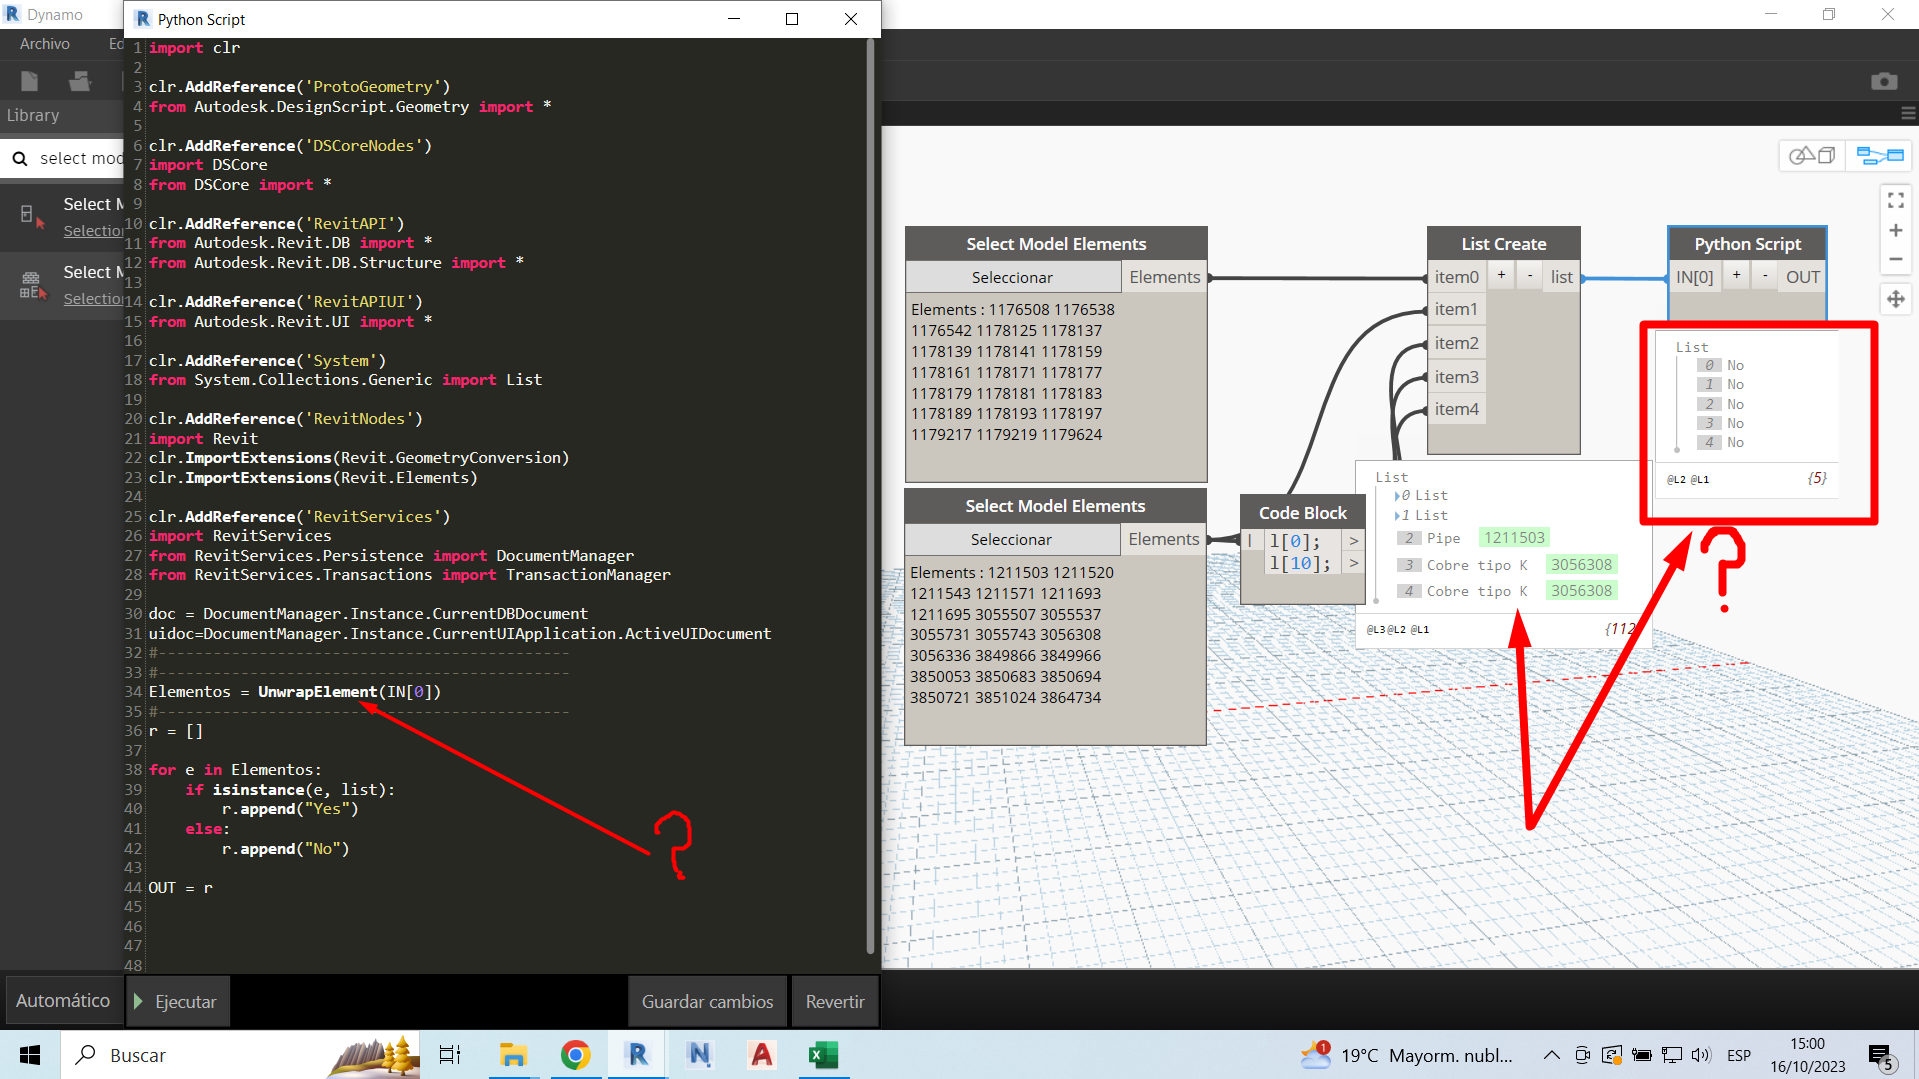Viewport: 1919px width, 1079px height.
Task: Click the Select Model Element single-selection icon
Action: [32, 216]
